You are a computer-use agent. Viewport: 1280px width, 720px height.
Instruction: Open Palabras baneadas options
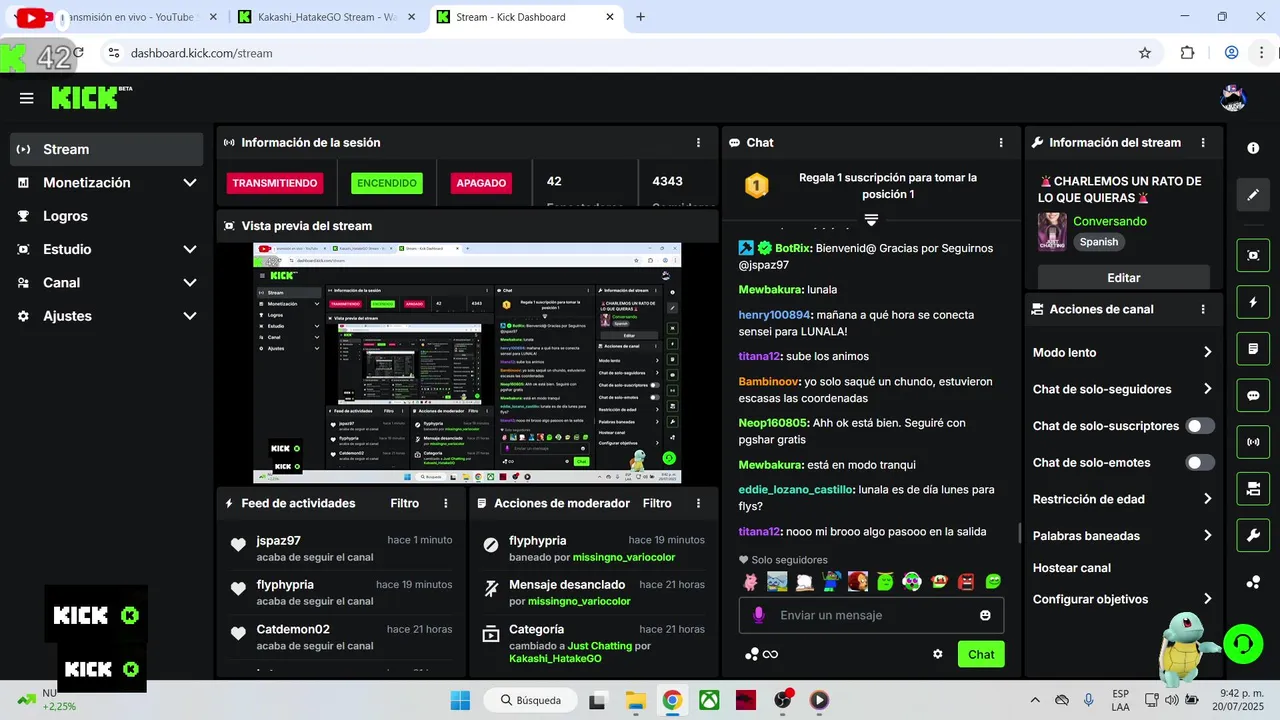[1122, 536]
